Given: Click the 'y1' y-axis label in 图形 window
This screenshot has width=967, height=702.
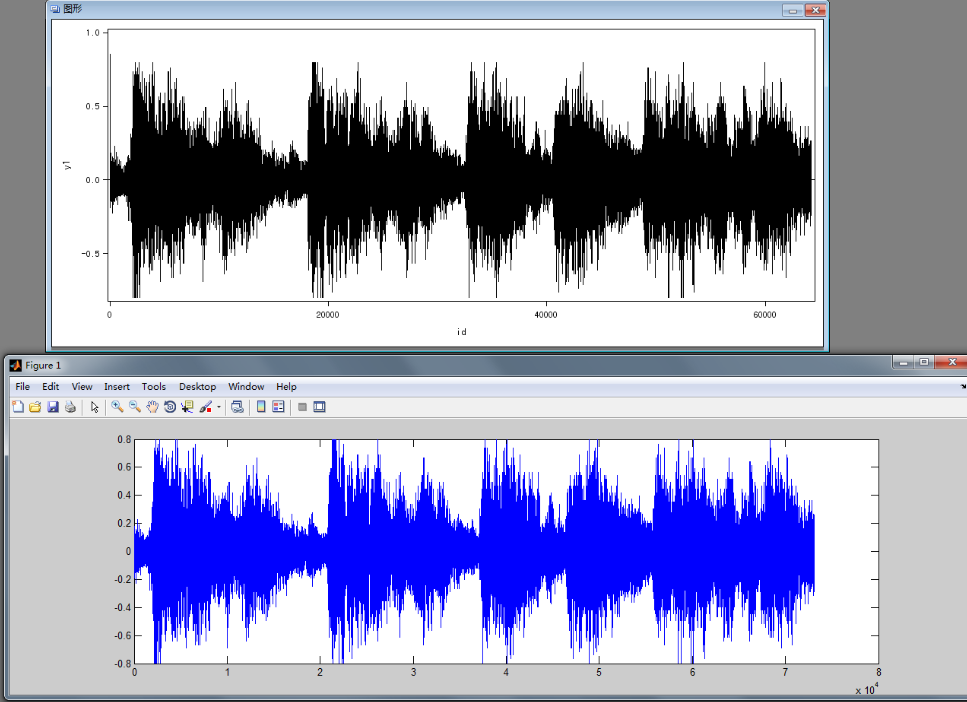Looking at the screenshot, I should (x=67, y=165).
